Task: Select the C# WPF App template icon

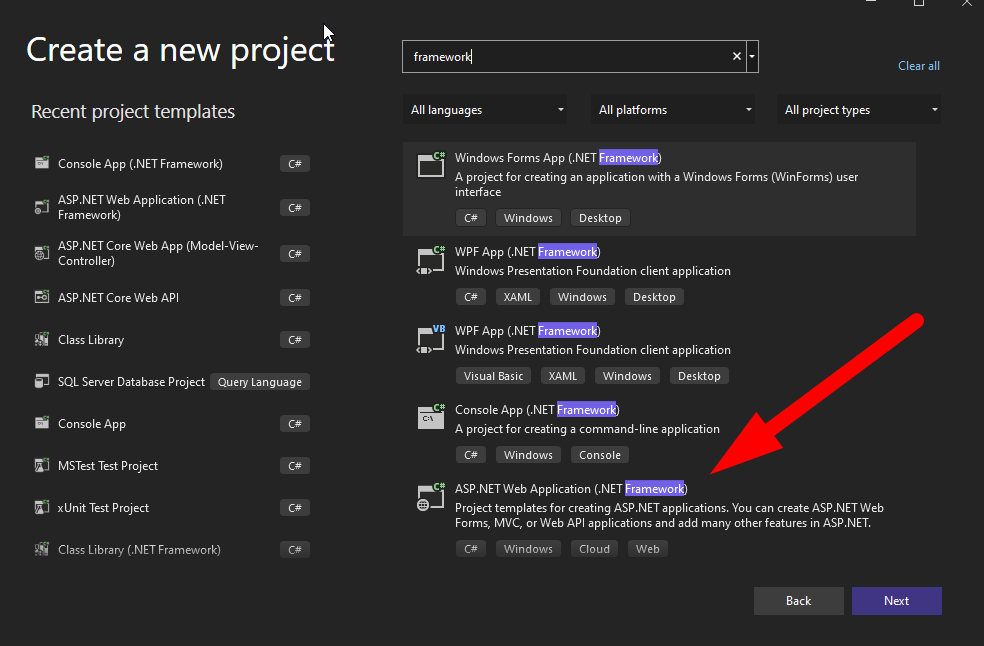Action: point(431,260)
